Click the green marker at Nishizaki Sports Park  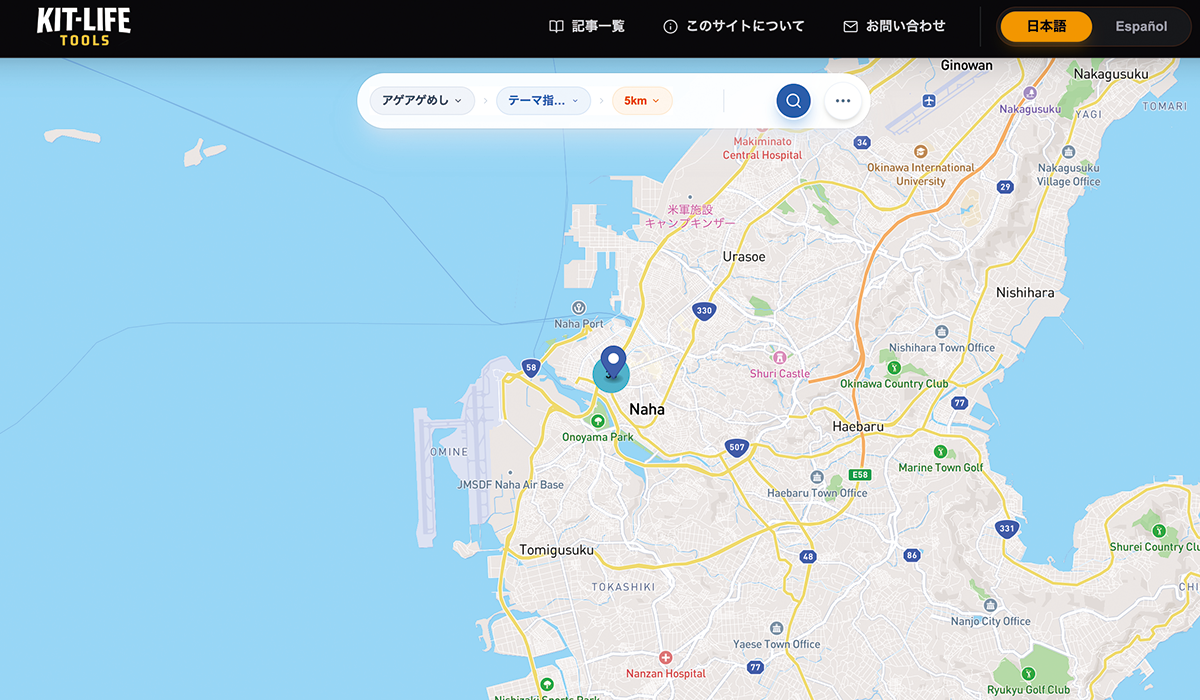(x=547, y=684)
